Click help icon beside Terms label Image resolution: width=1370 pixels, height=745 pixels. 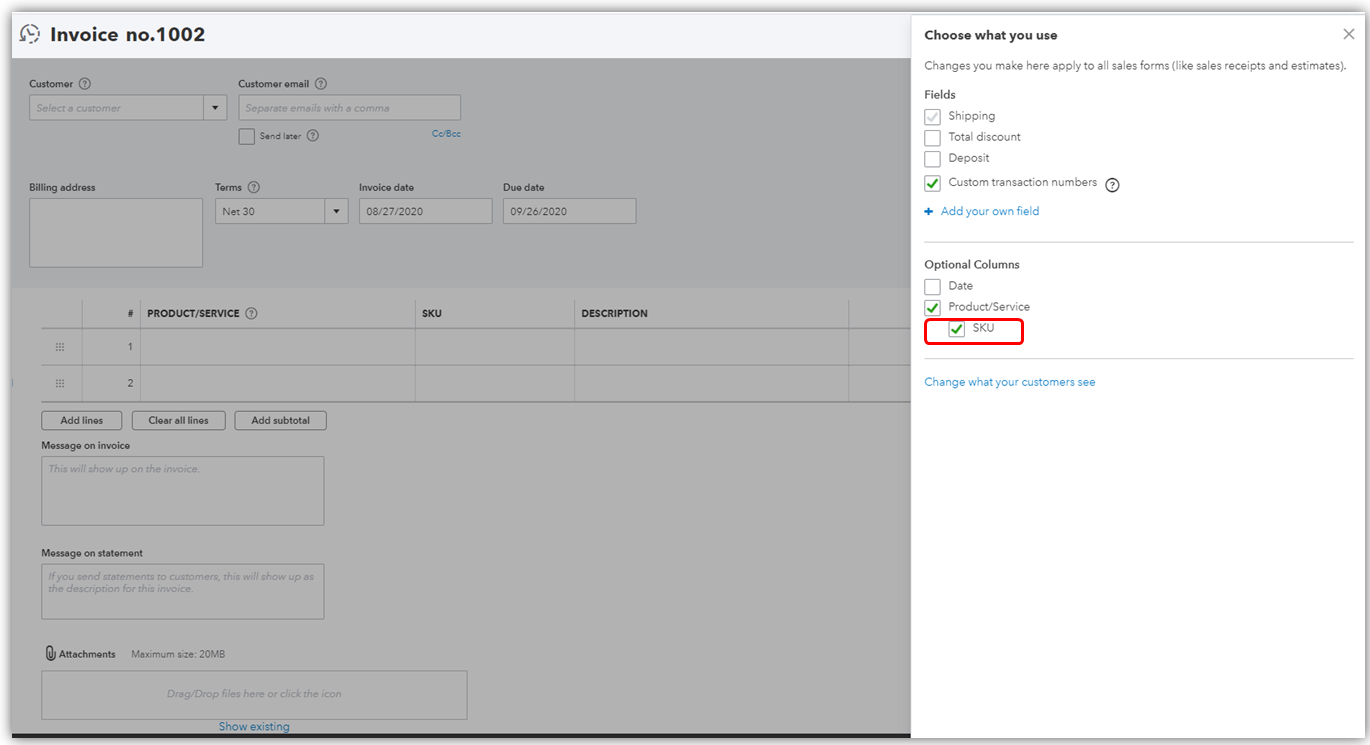point(254,187)
